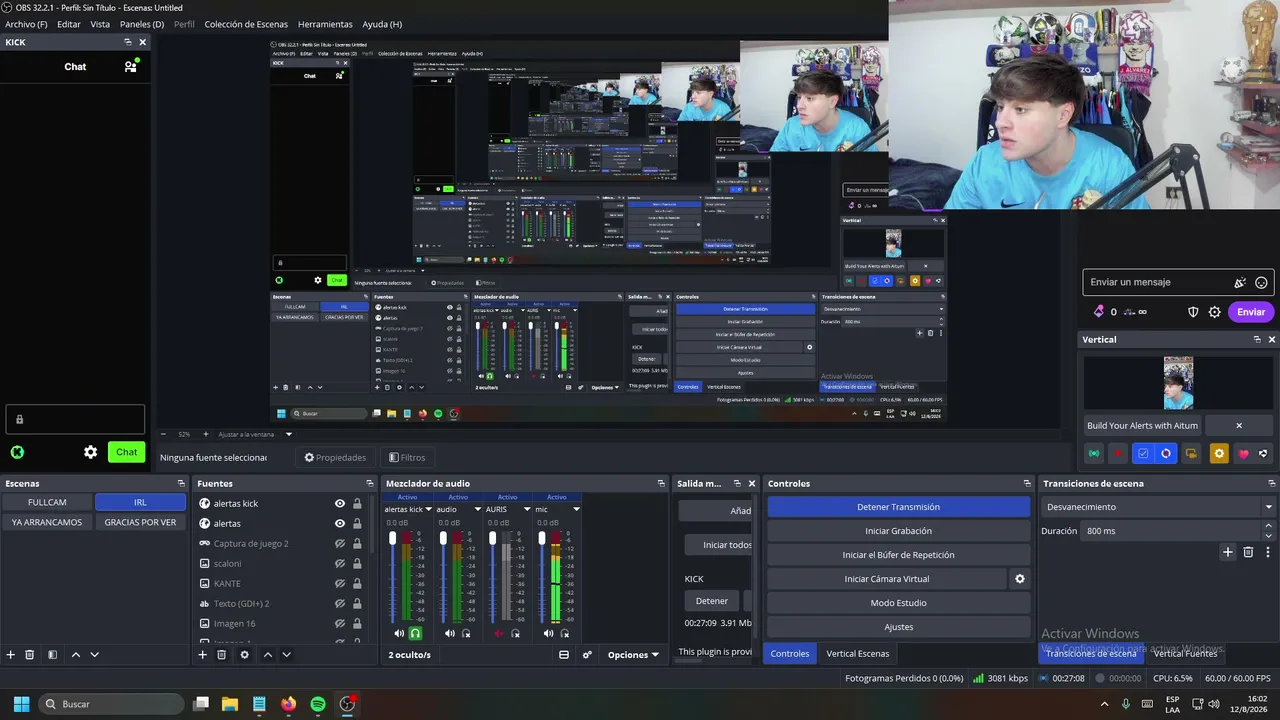Open the Herramientas menu
Viewport: 1280px width, 720px height.
[325, 24]
